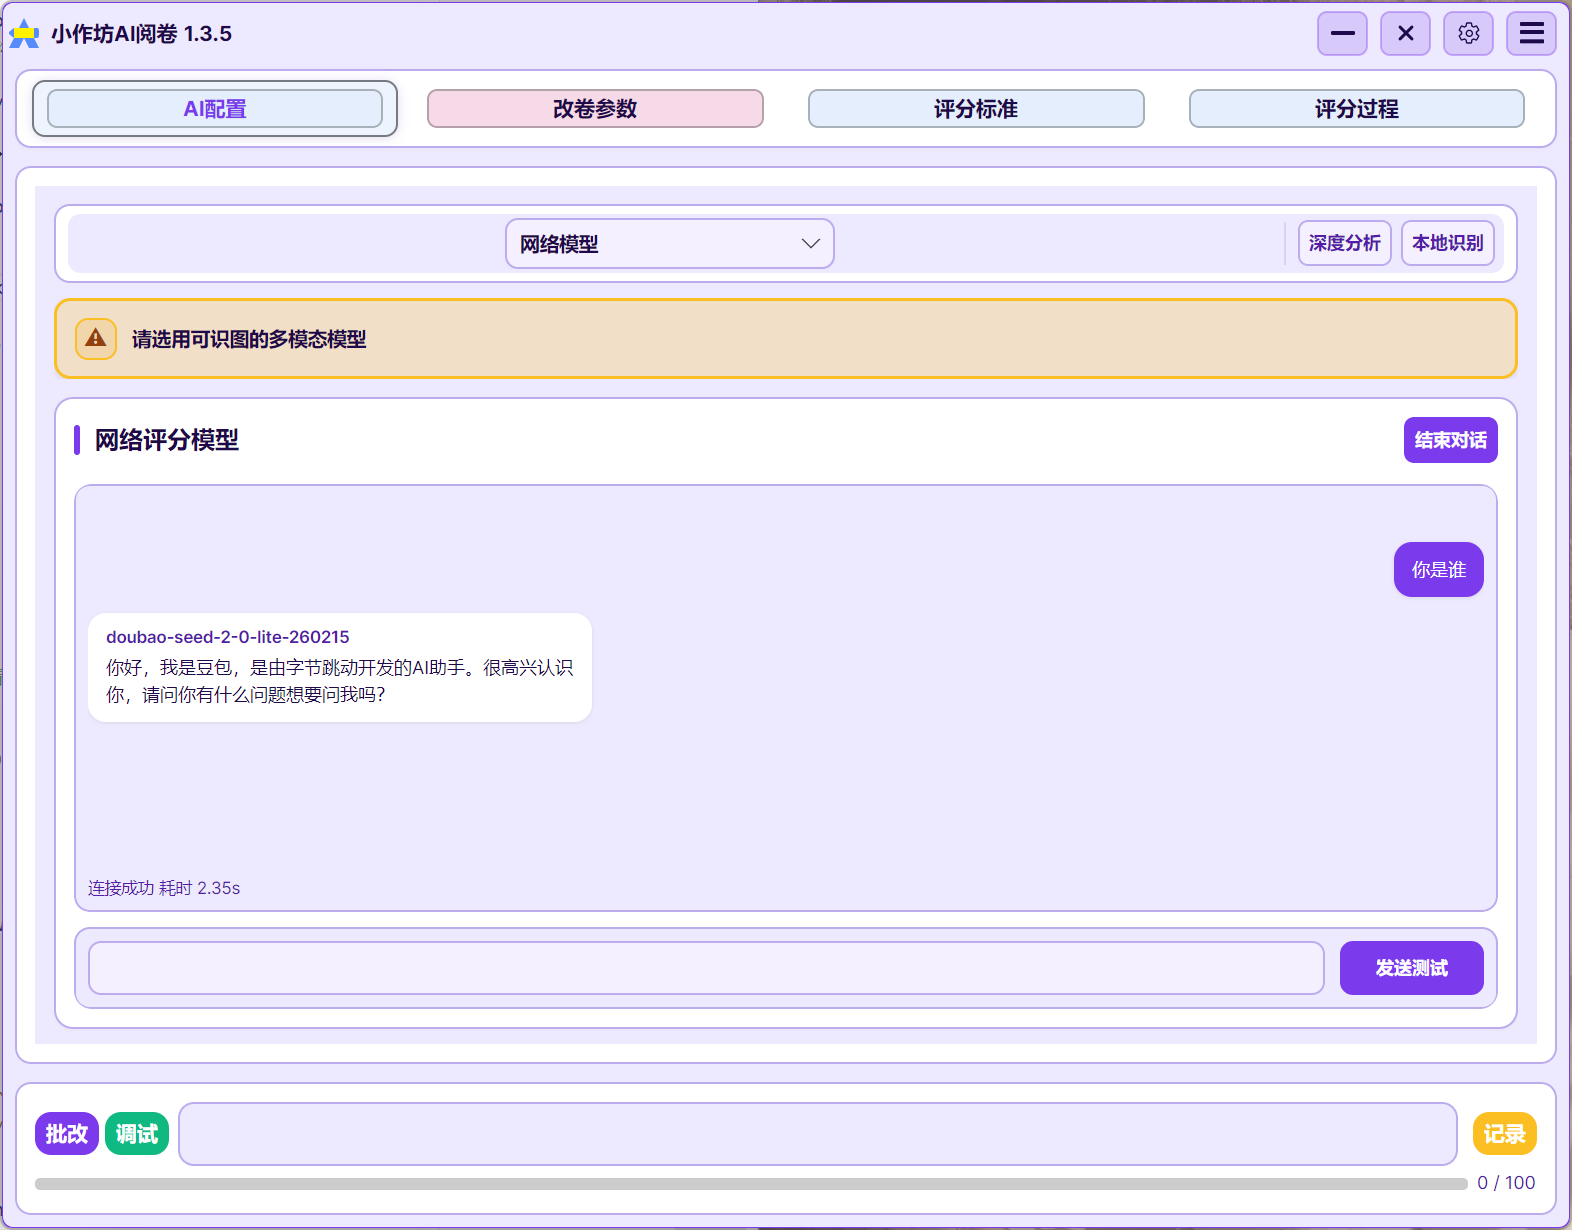Open the hamburger menu icon

(x=1531, y=34)
